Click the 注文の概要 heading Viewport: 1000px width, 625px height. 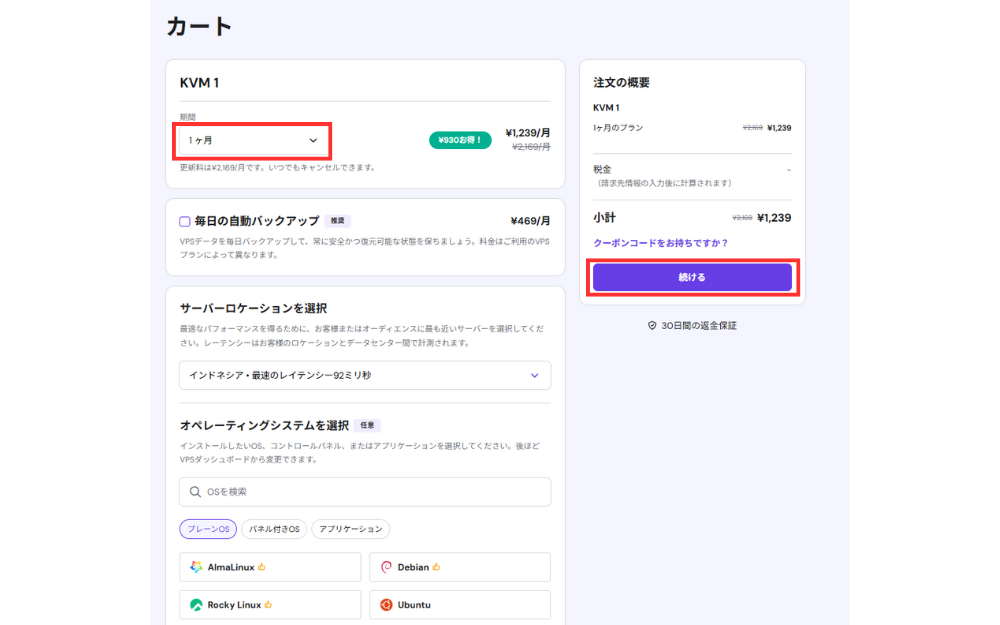pos(621,82)
